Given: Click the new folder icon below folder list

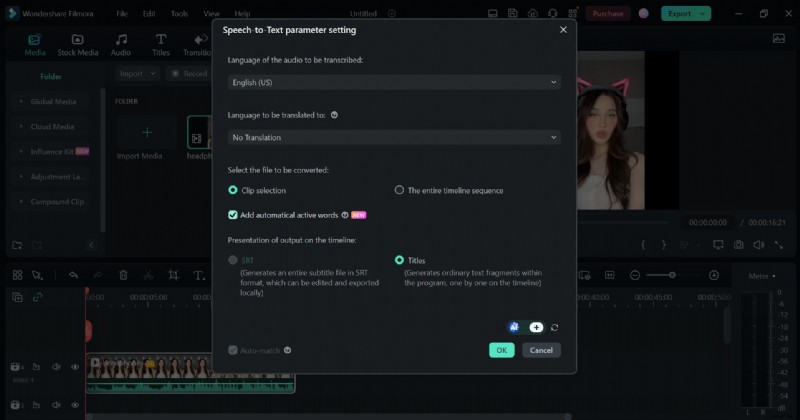Looking at the screenshot, I should pos(17,245).
